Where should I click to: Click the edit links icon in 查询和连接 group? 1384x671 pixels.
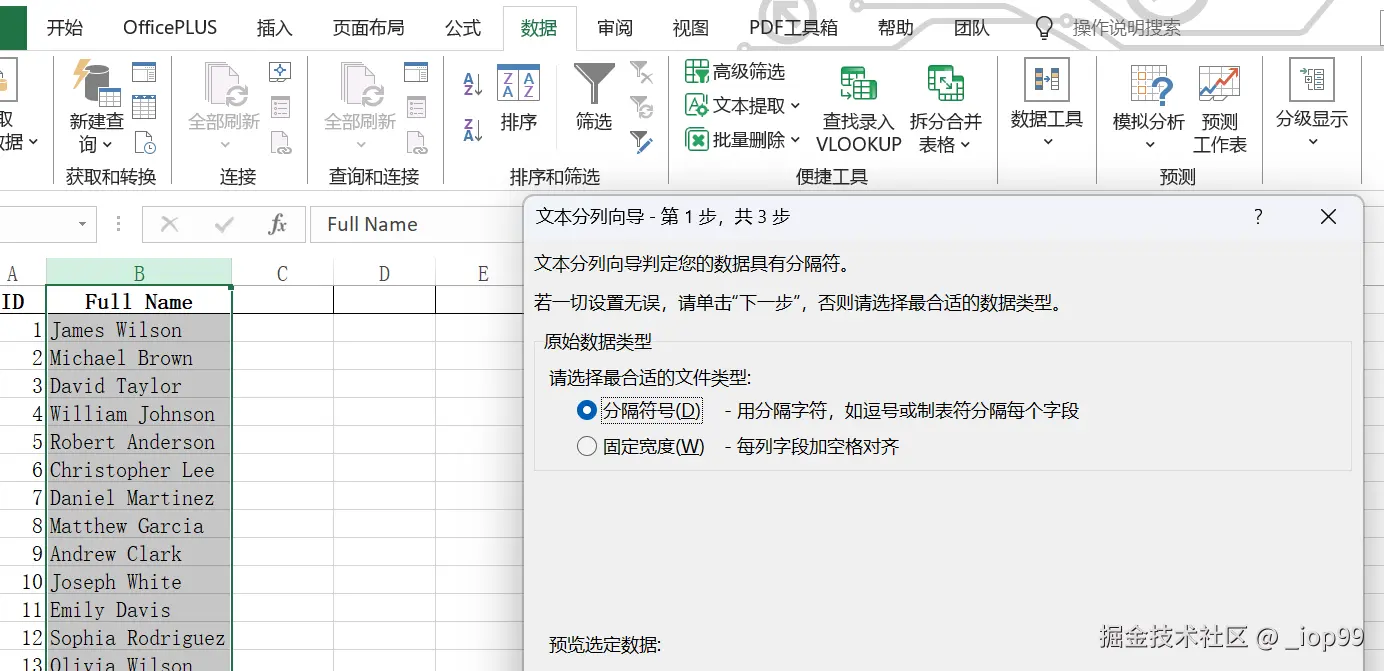coord(416,142)
